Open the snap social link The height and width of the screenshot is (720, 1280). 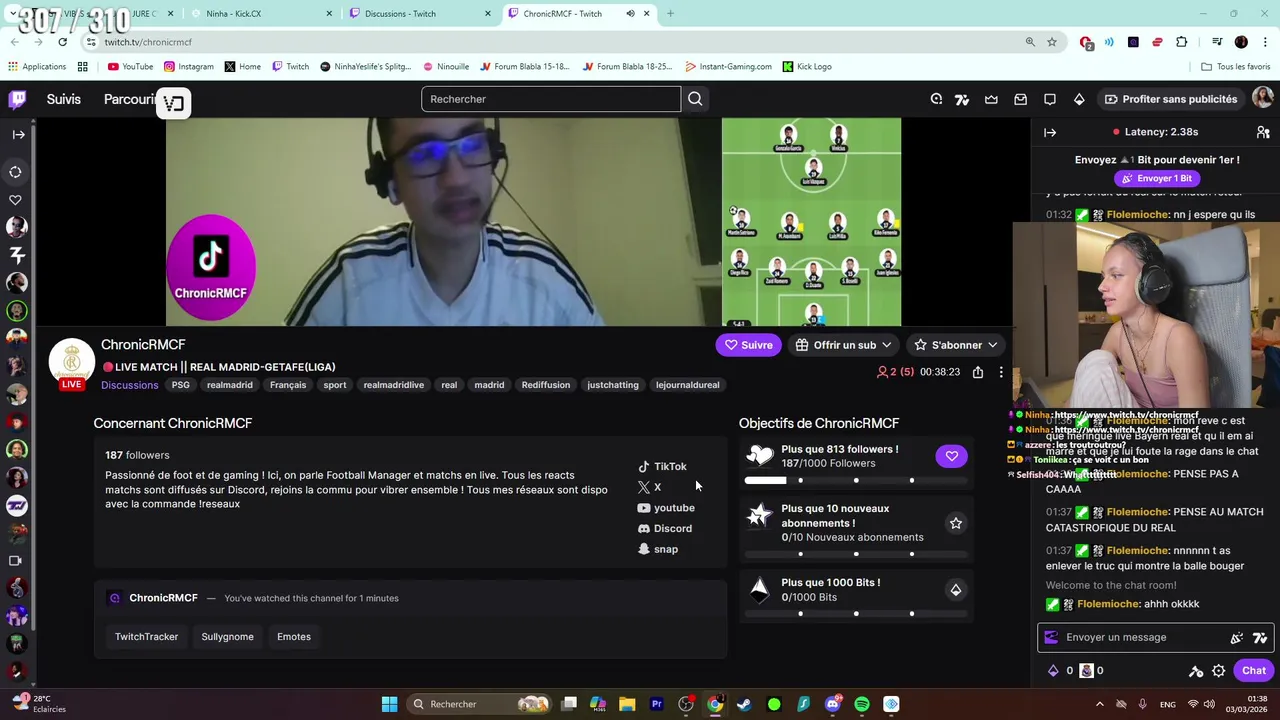click(658, 549)
